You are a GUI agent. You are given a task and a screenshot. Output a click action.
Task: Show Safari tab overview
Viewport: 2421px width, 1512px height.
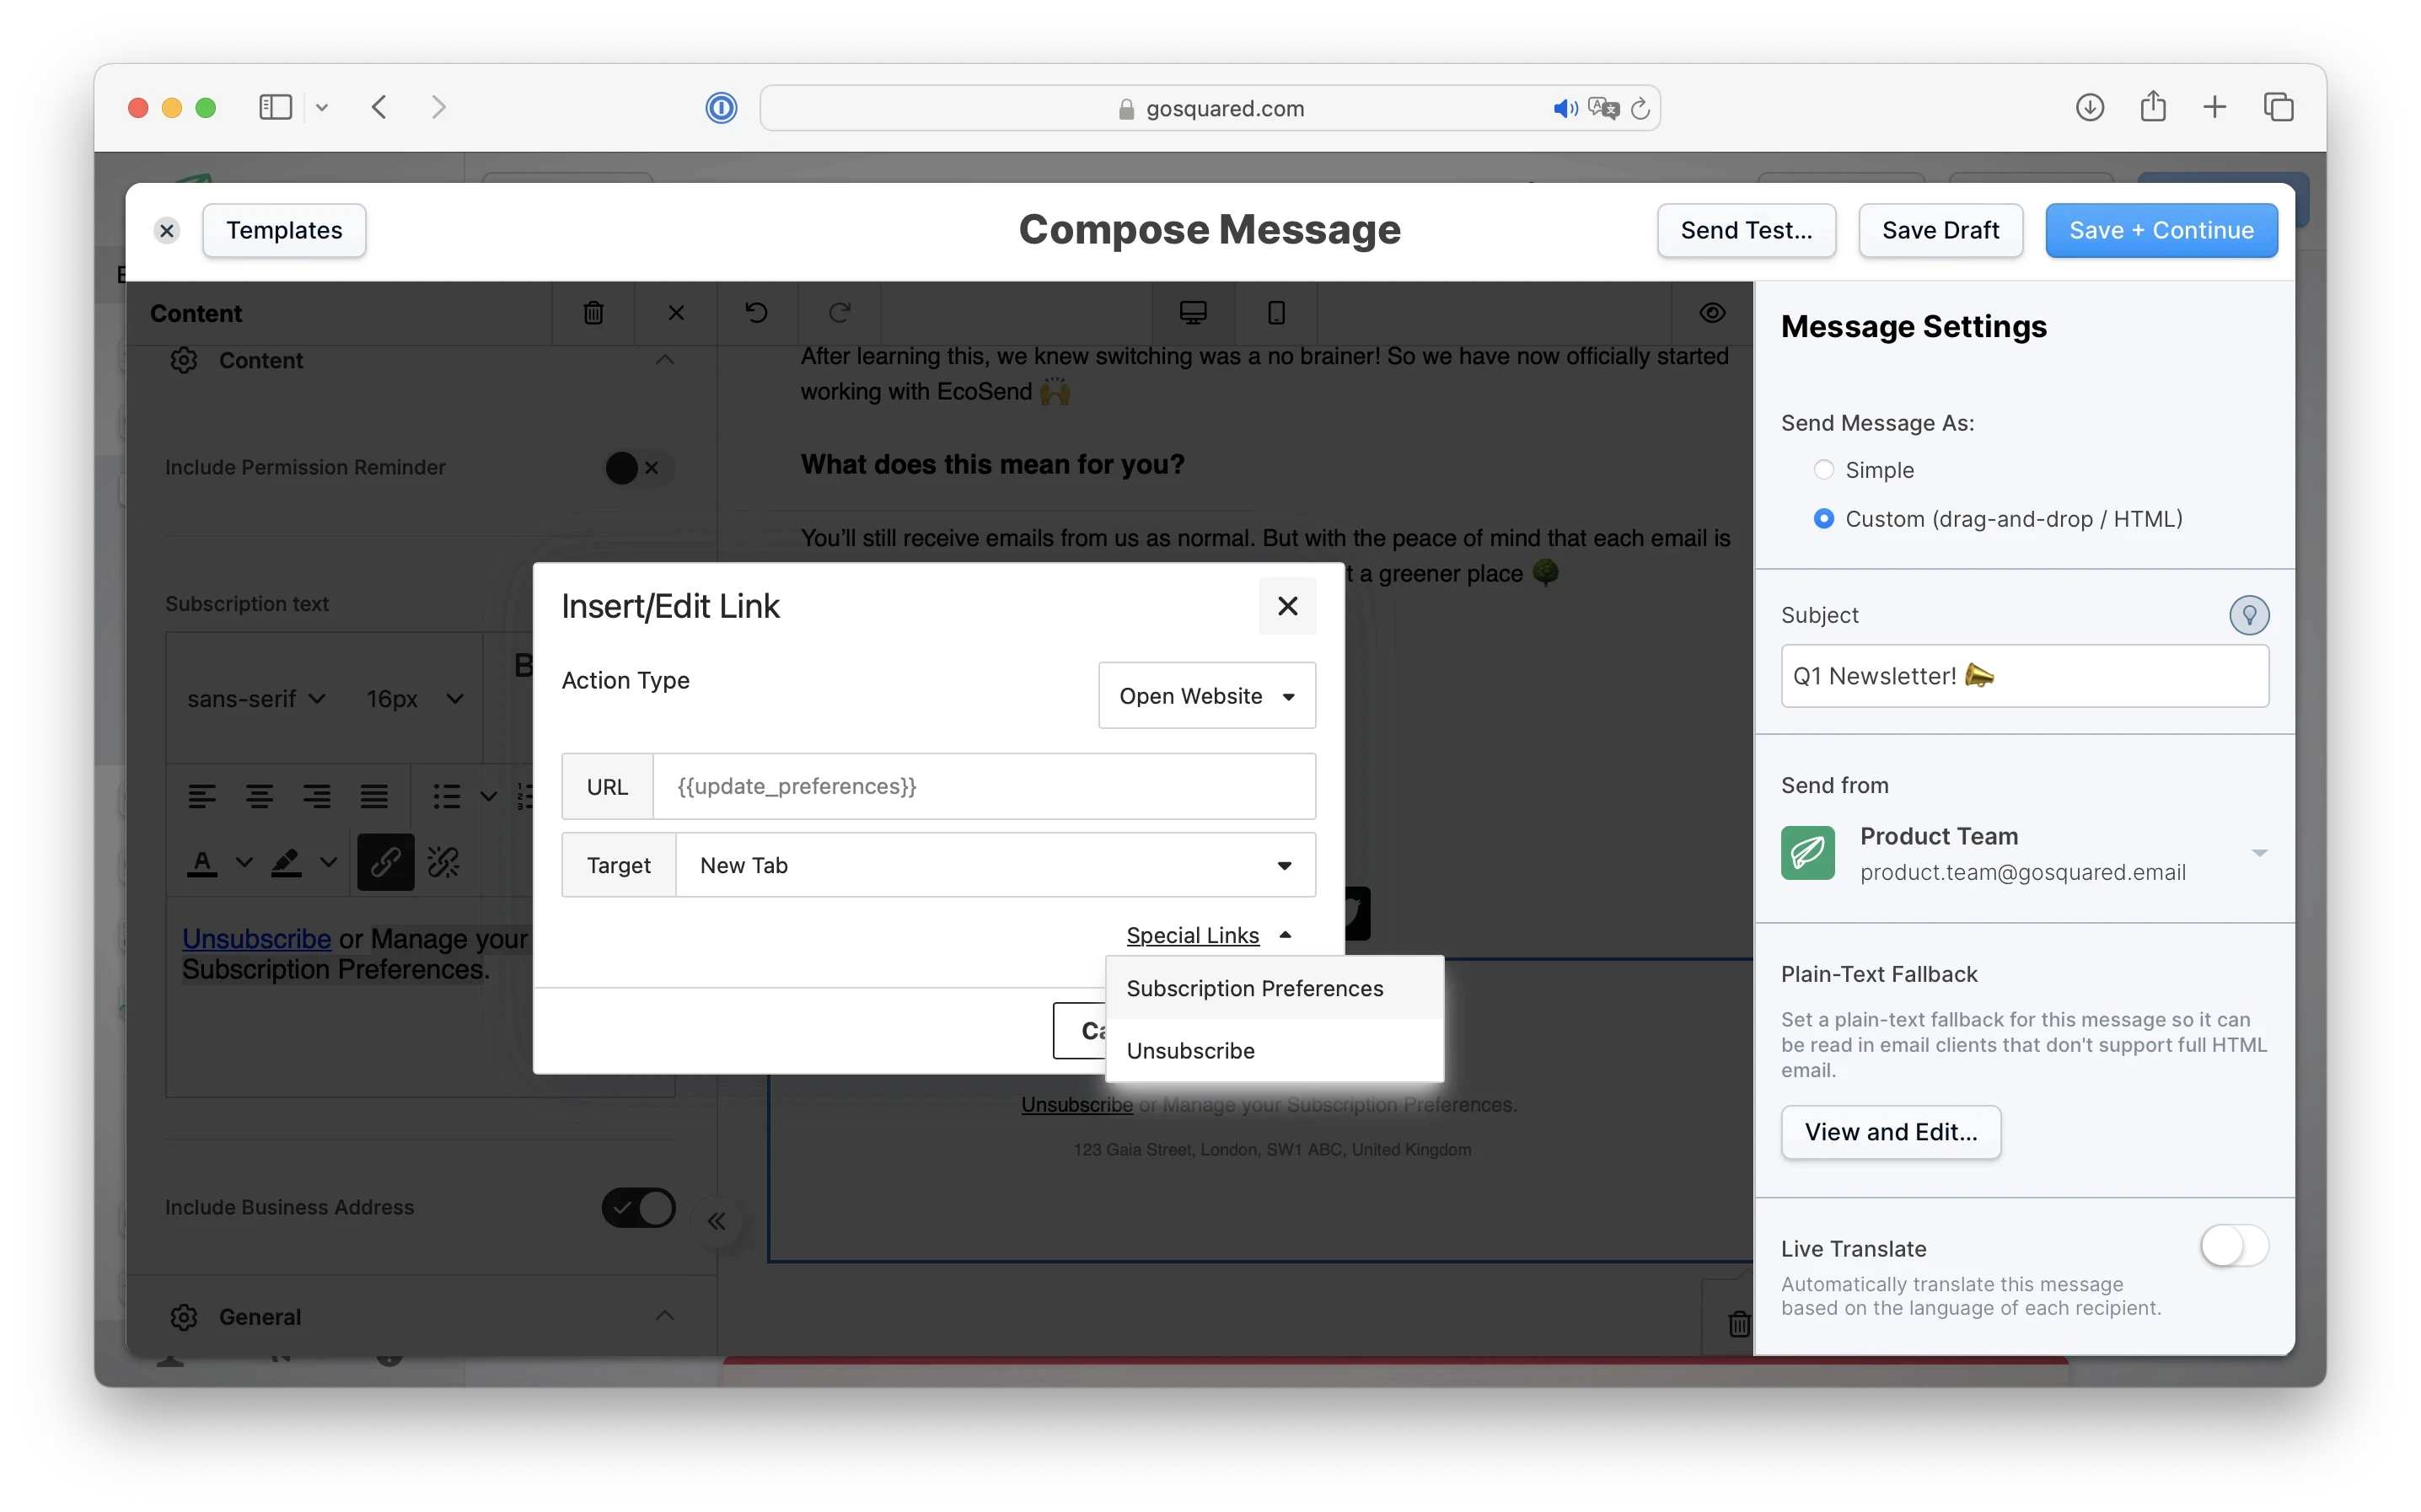click(x=2278, y=107)
